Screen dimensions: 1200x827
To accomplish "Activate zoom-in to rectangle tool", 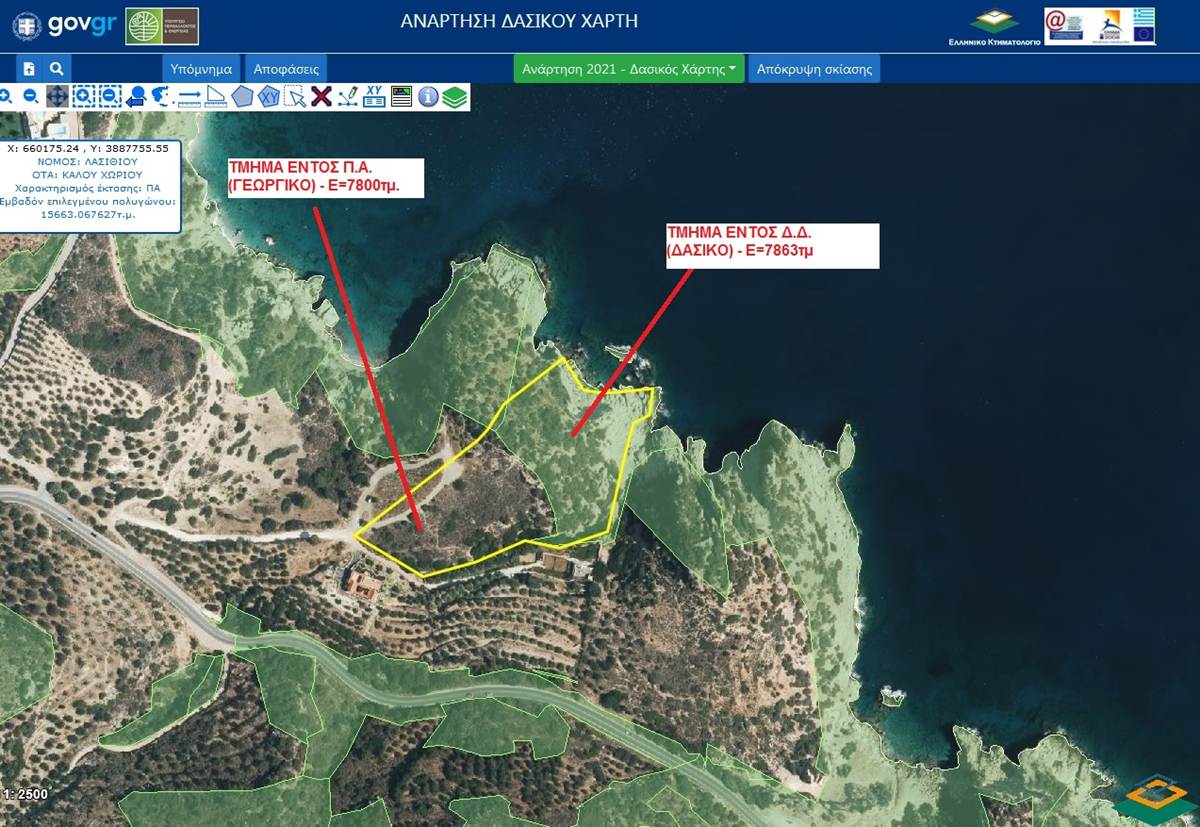I will [83, 97].
